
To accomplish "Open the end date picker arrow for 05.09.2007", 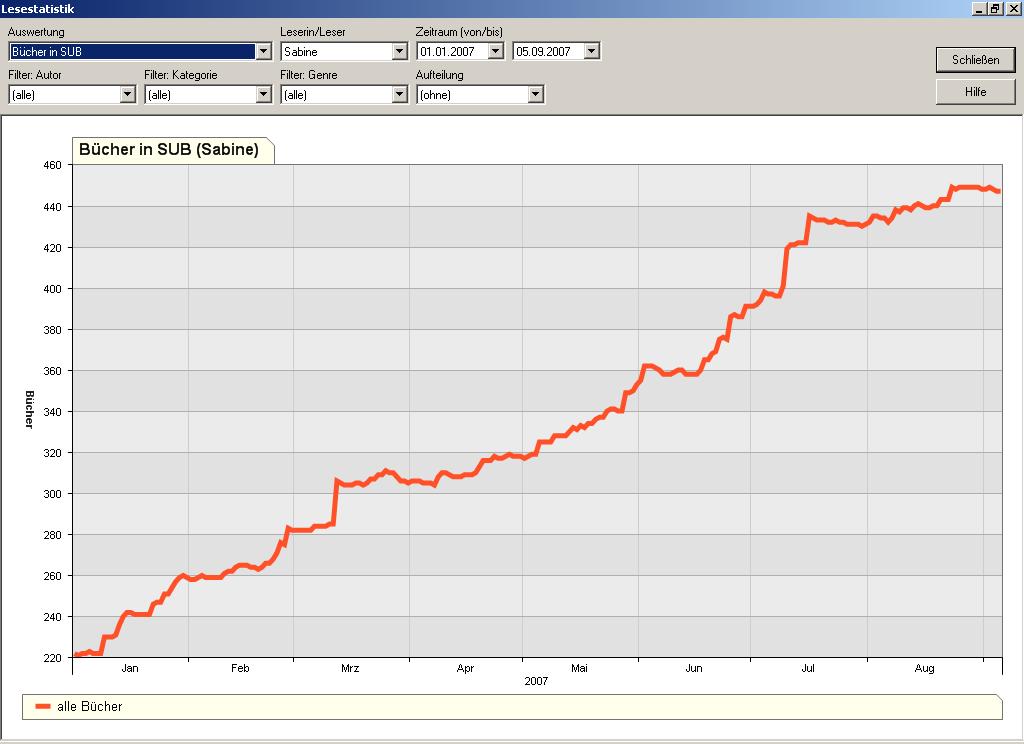I will [x=592, y=51].
